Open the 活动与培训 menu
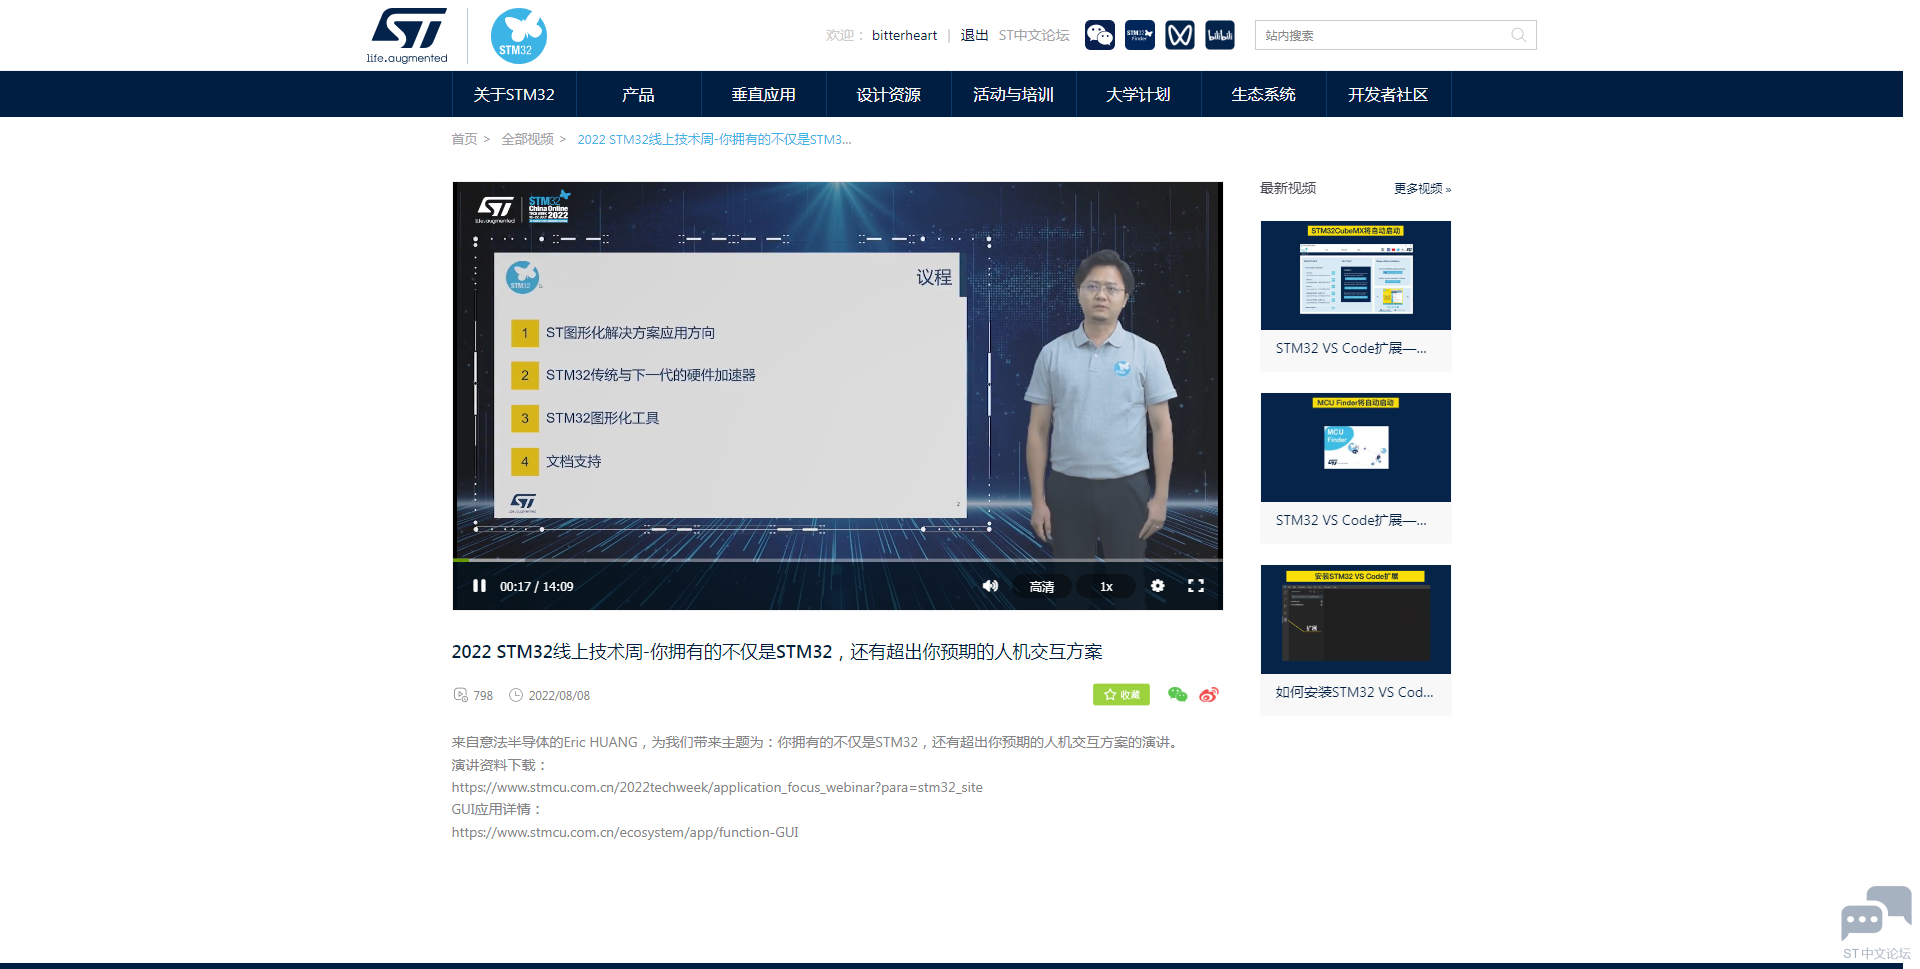The height and width of the screenshot is (969, 1920). 1014,94
